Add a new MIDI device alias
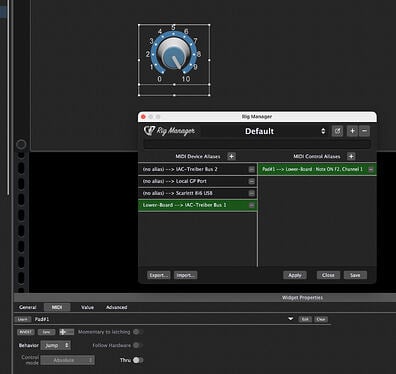This screenshot has width=396, height=374. (231, 156)
